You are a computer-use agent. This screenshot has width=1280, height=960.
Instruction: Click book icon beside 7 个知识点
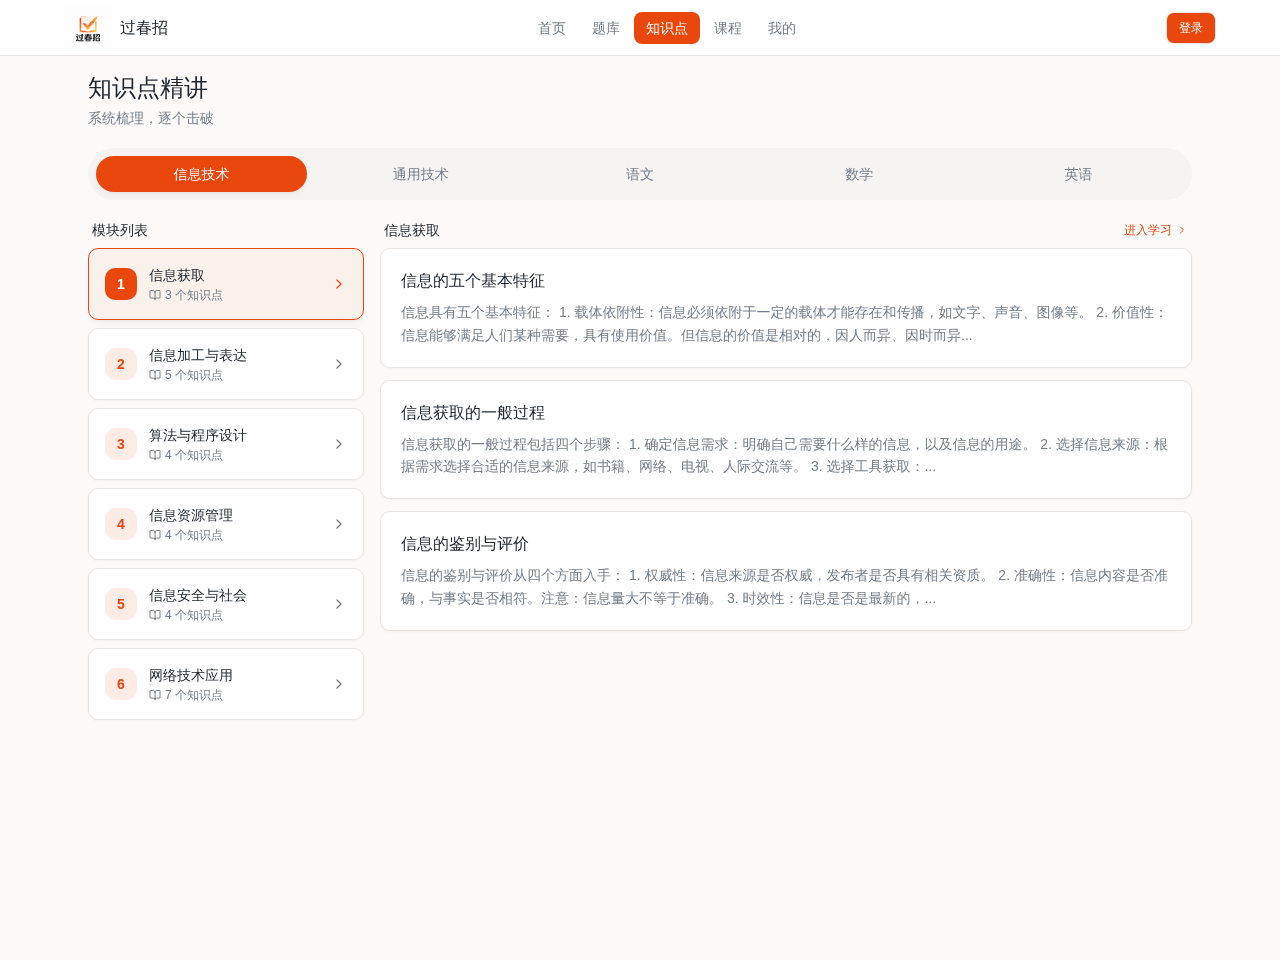(x=155, y=695)
